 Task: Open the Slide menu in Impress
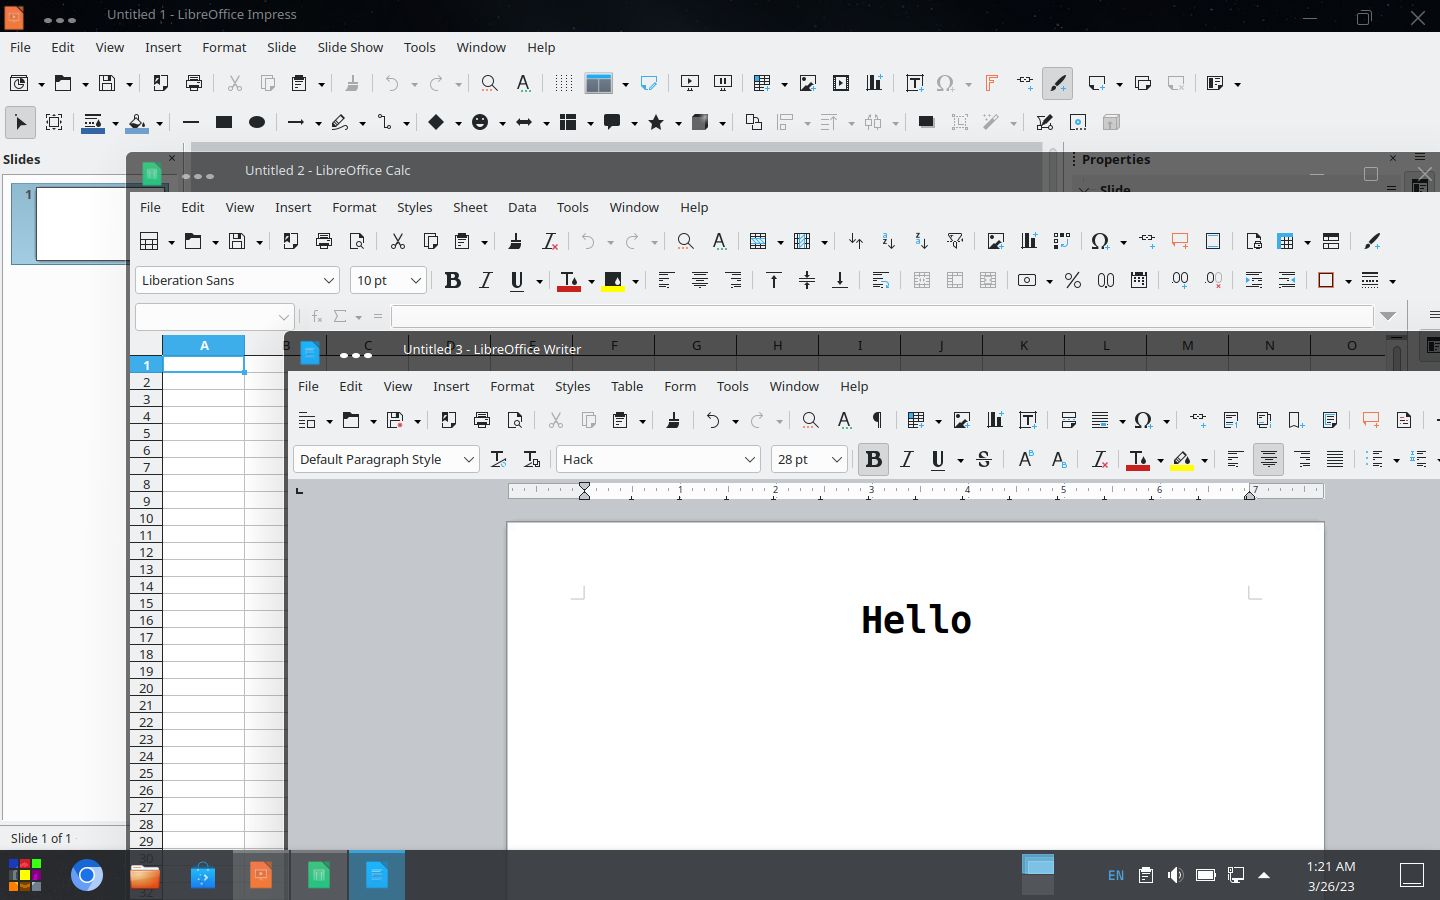coord(281,47)
